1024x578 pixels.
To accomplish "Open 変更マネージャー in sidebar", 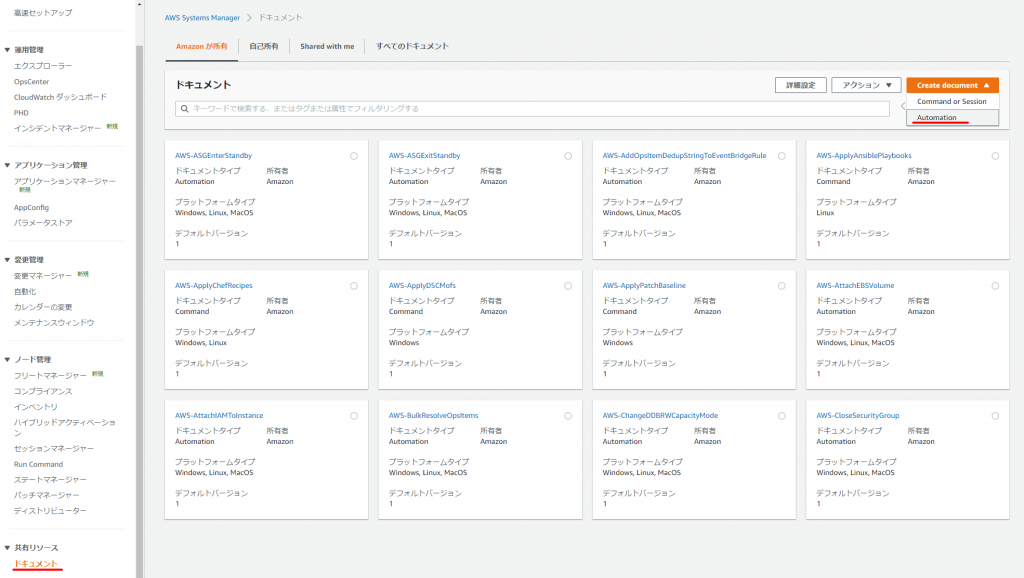I will click(x=43, y=276).
